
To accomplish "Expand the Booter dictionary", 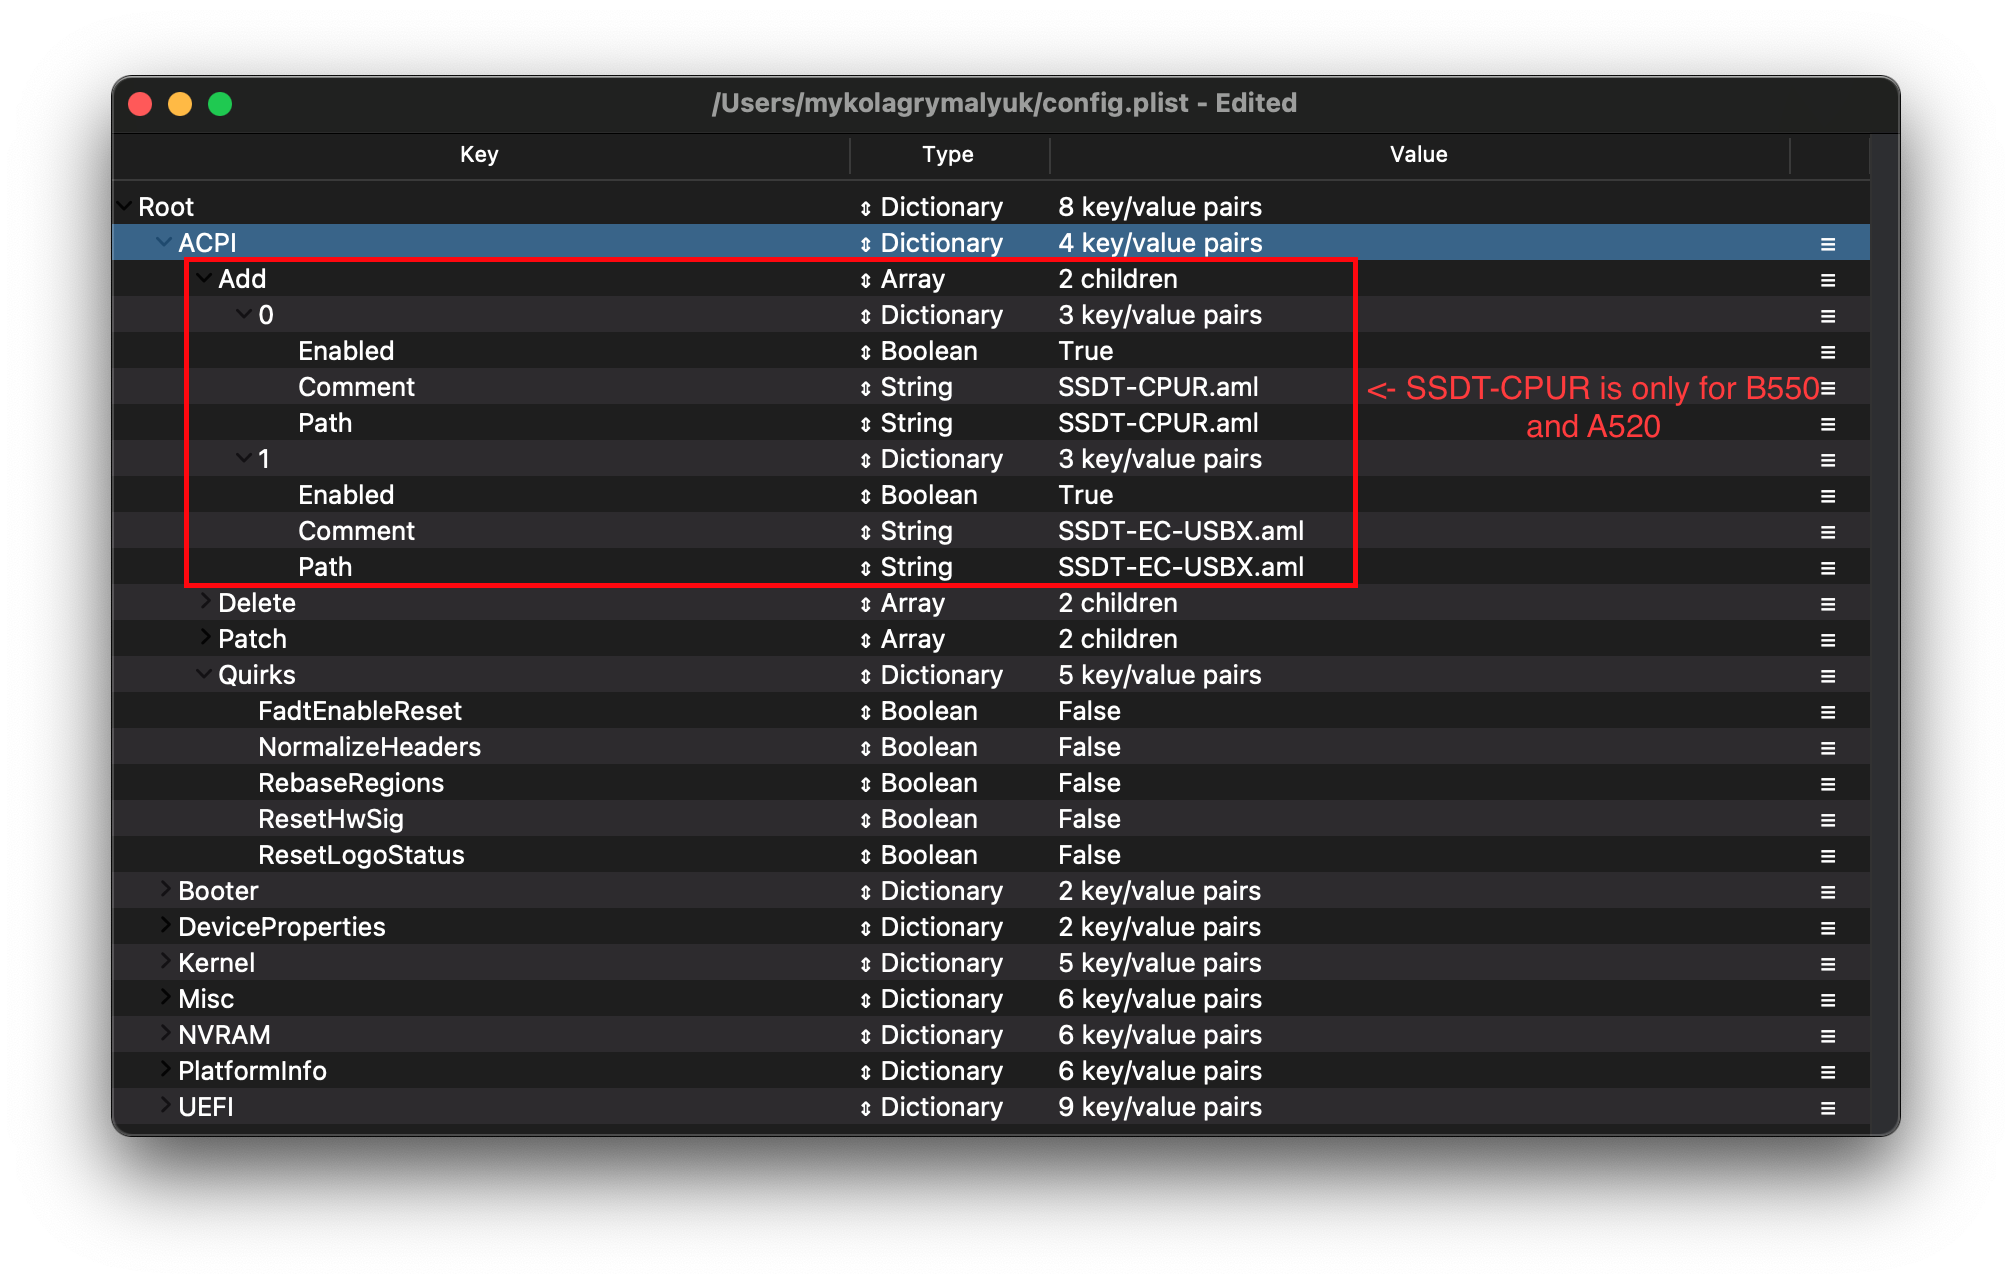I will tap(165, 890).
